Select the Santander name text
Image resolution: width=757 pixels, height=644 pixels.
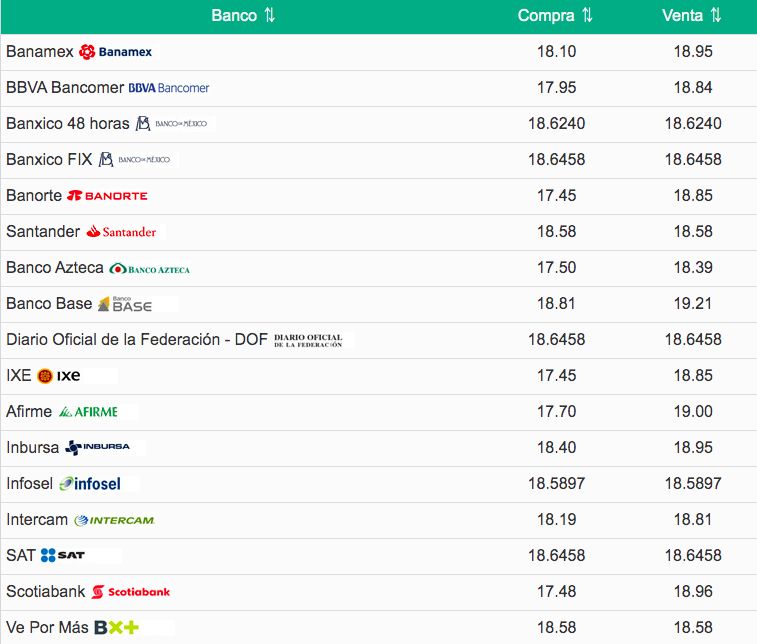pyautogui.click(x=43, y=231)
